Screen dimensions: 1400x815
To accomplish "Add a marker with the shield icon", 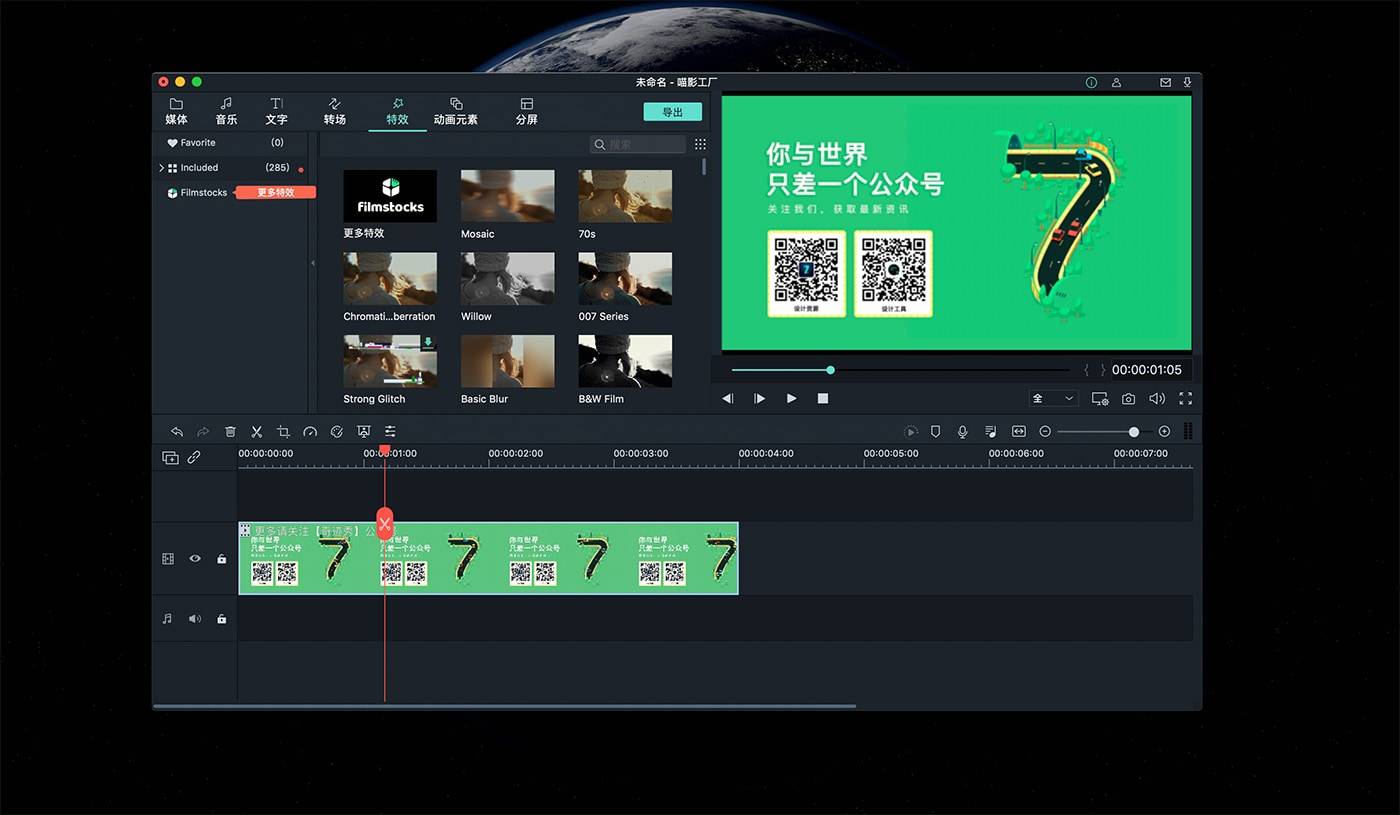I will [936, 432].
